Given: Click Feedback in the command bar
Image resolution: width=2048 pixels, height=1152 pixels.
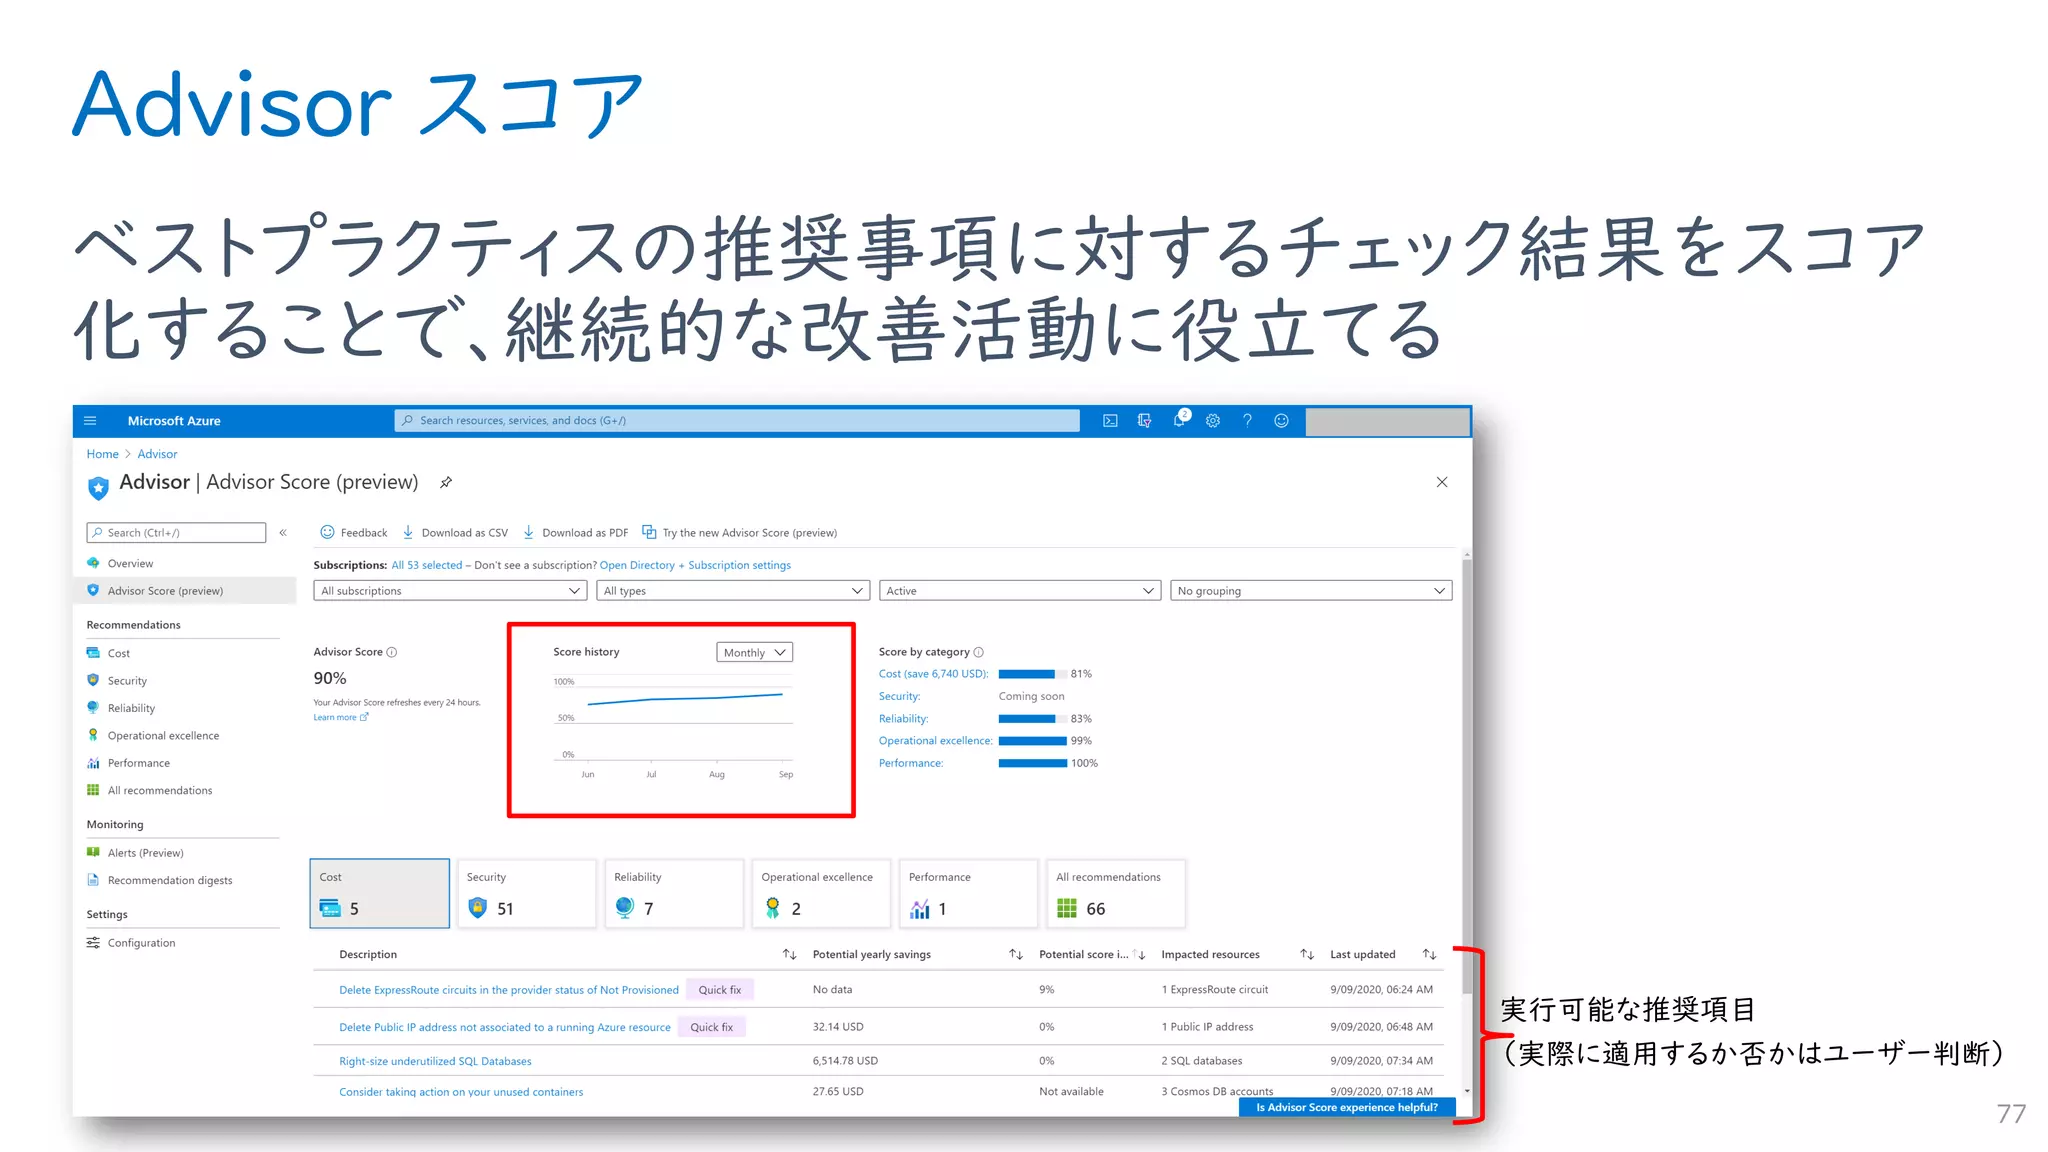Looking at the screenshot, I should [x=353, y=533].
